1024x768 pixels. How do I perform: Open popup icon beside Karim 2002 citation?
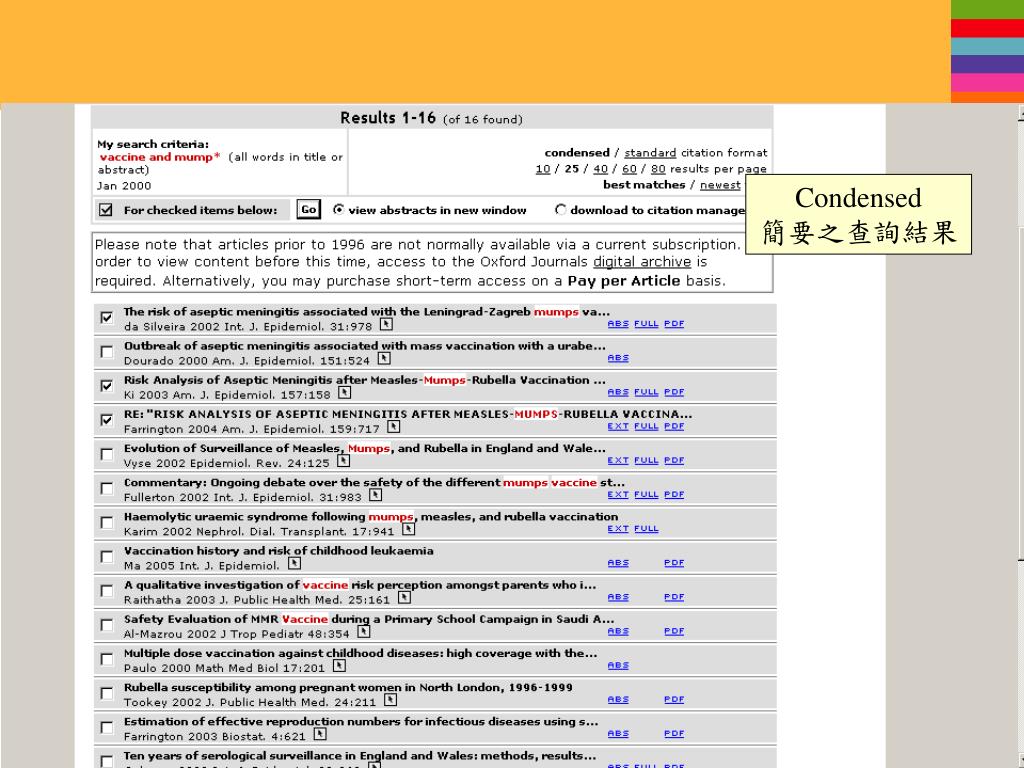tap(408, 529)
